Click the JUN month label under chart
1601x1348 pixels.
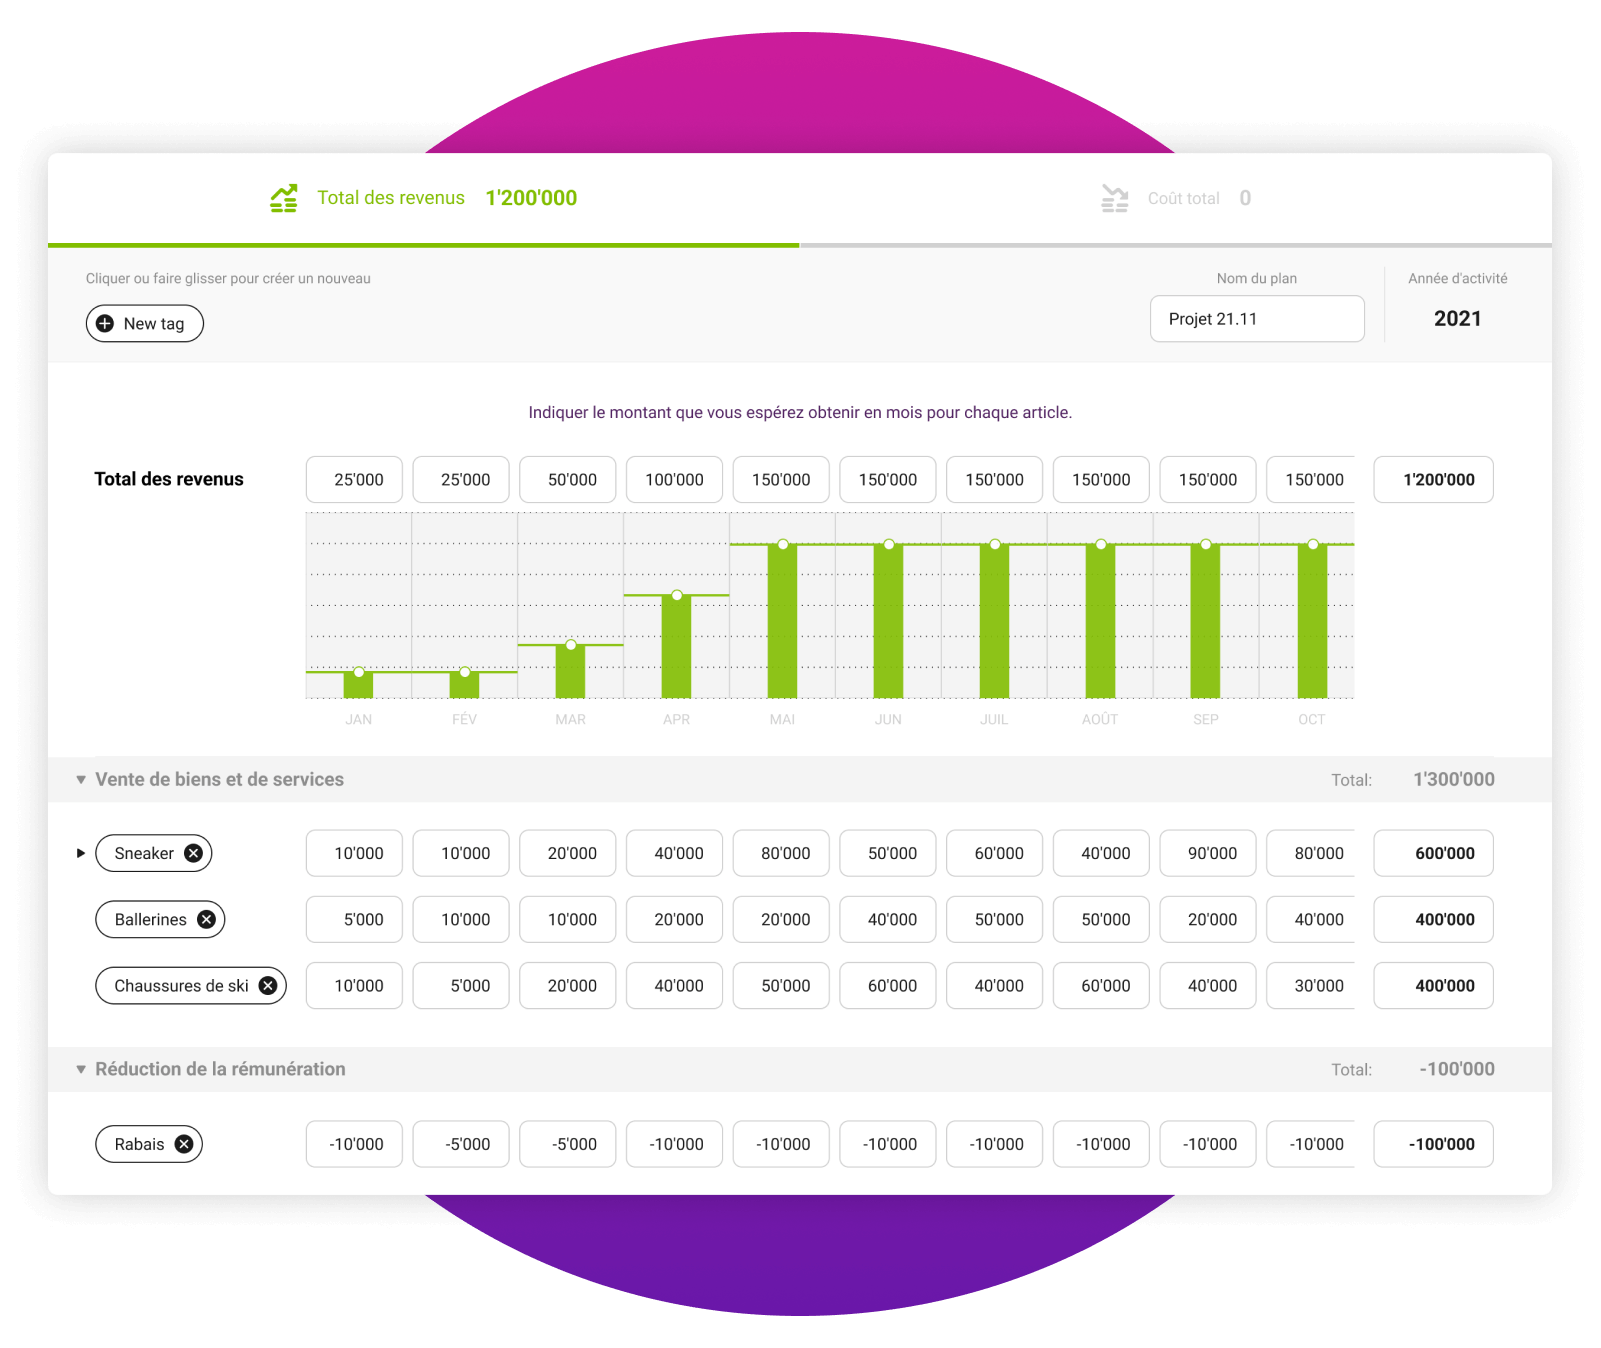[x=888, y=720]
